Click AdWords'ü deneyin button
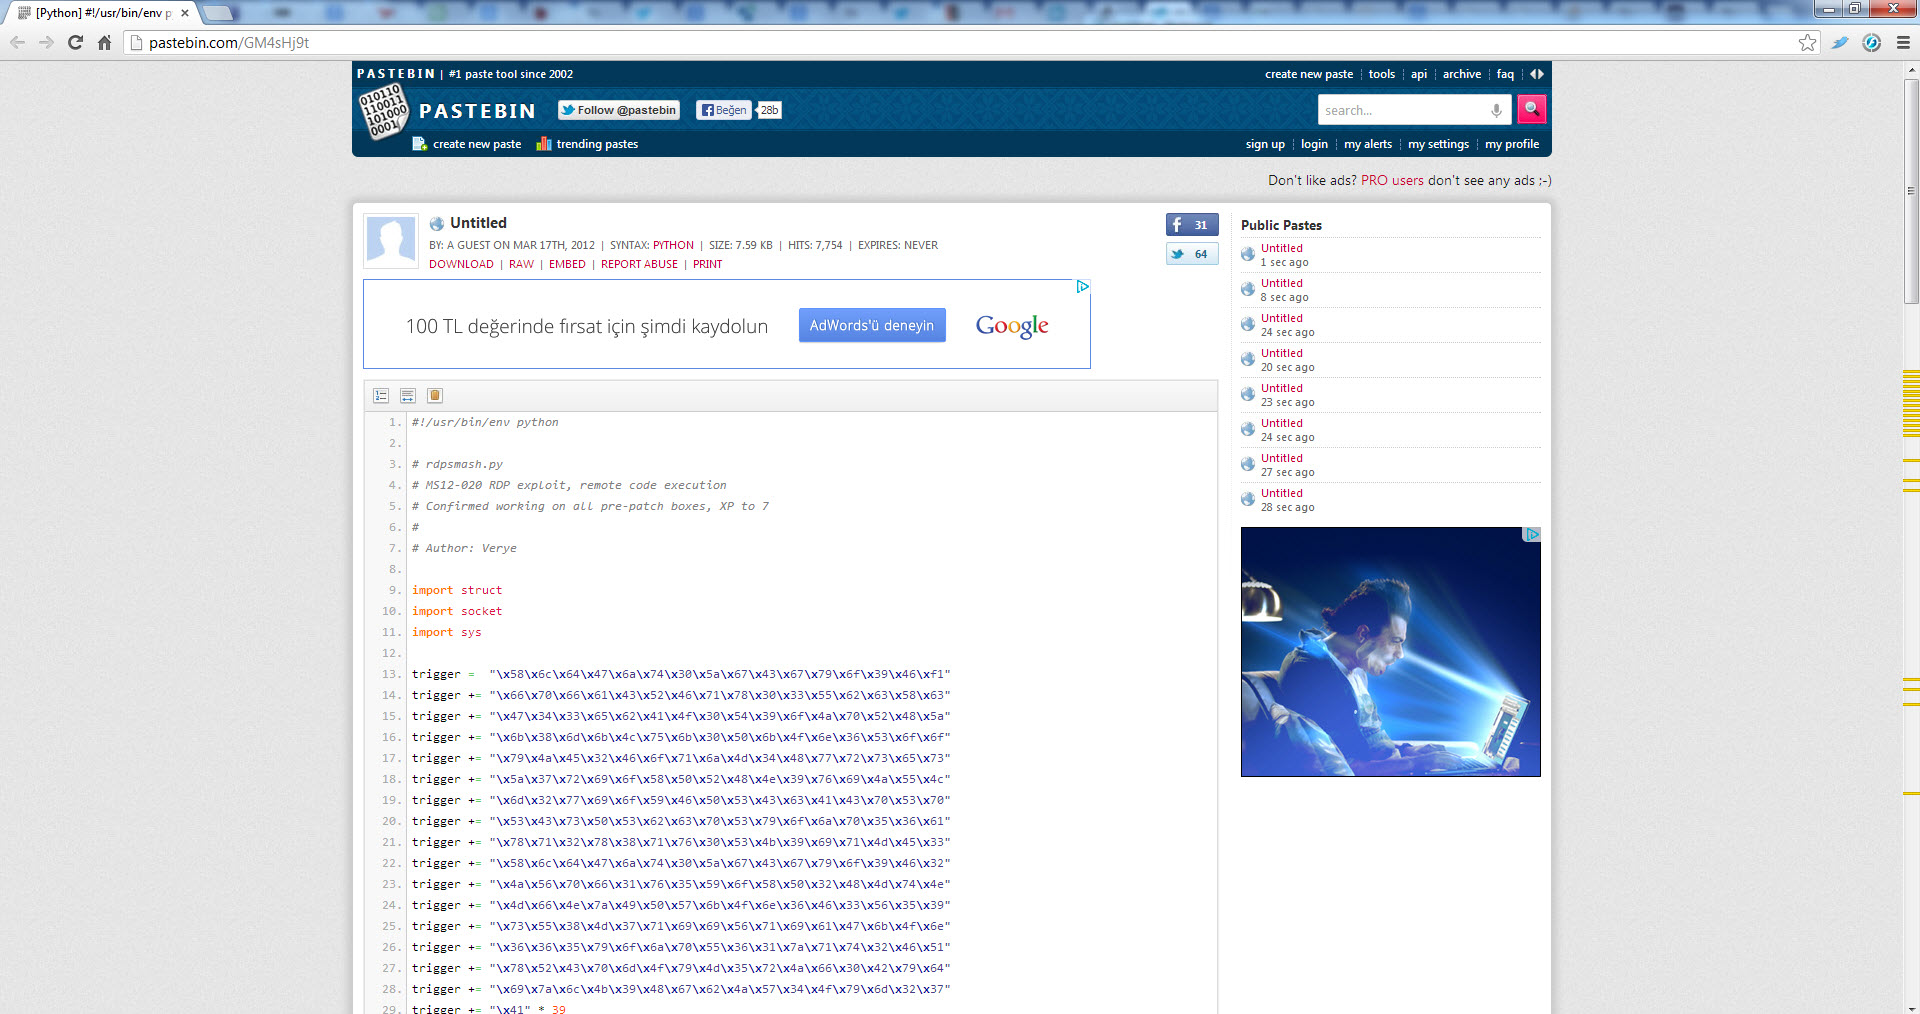The height and width of the screenshot is (1014, 1920). point(872,325)
